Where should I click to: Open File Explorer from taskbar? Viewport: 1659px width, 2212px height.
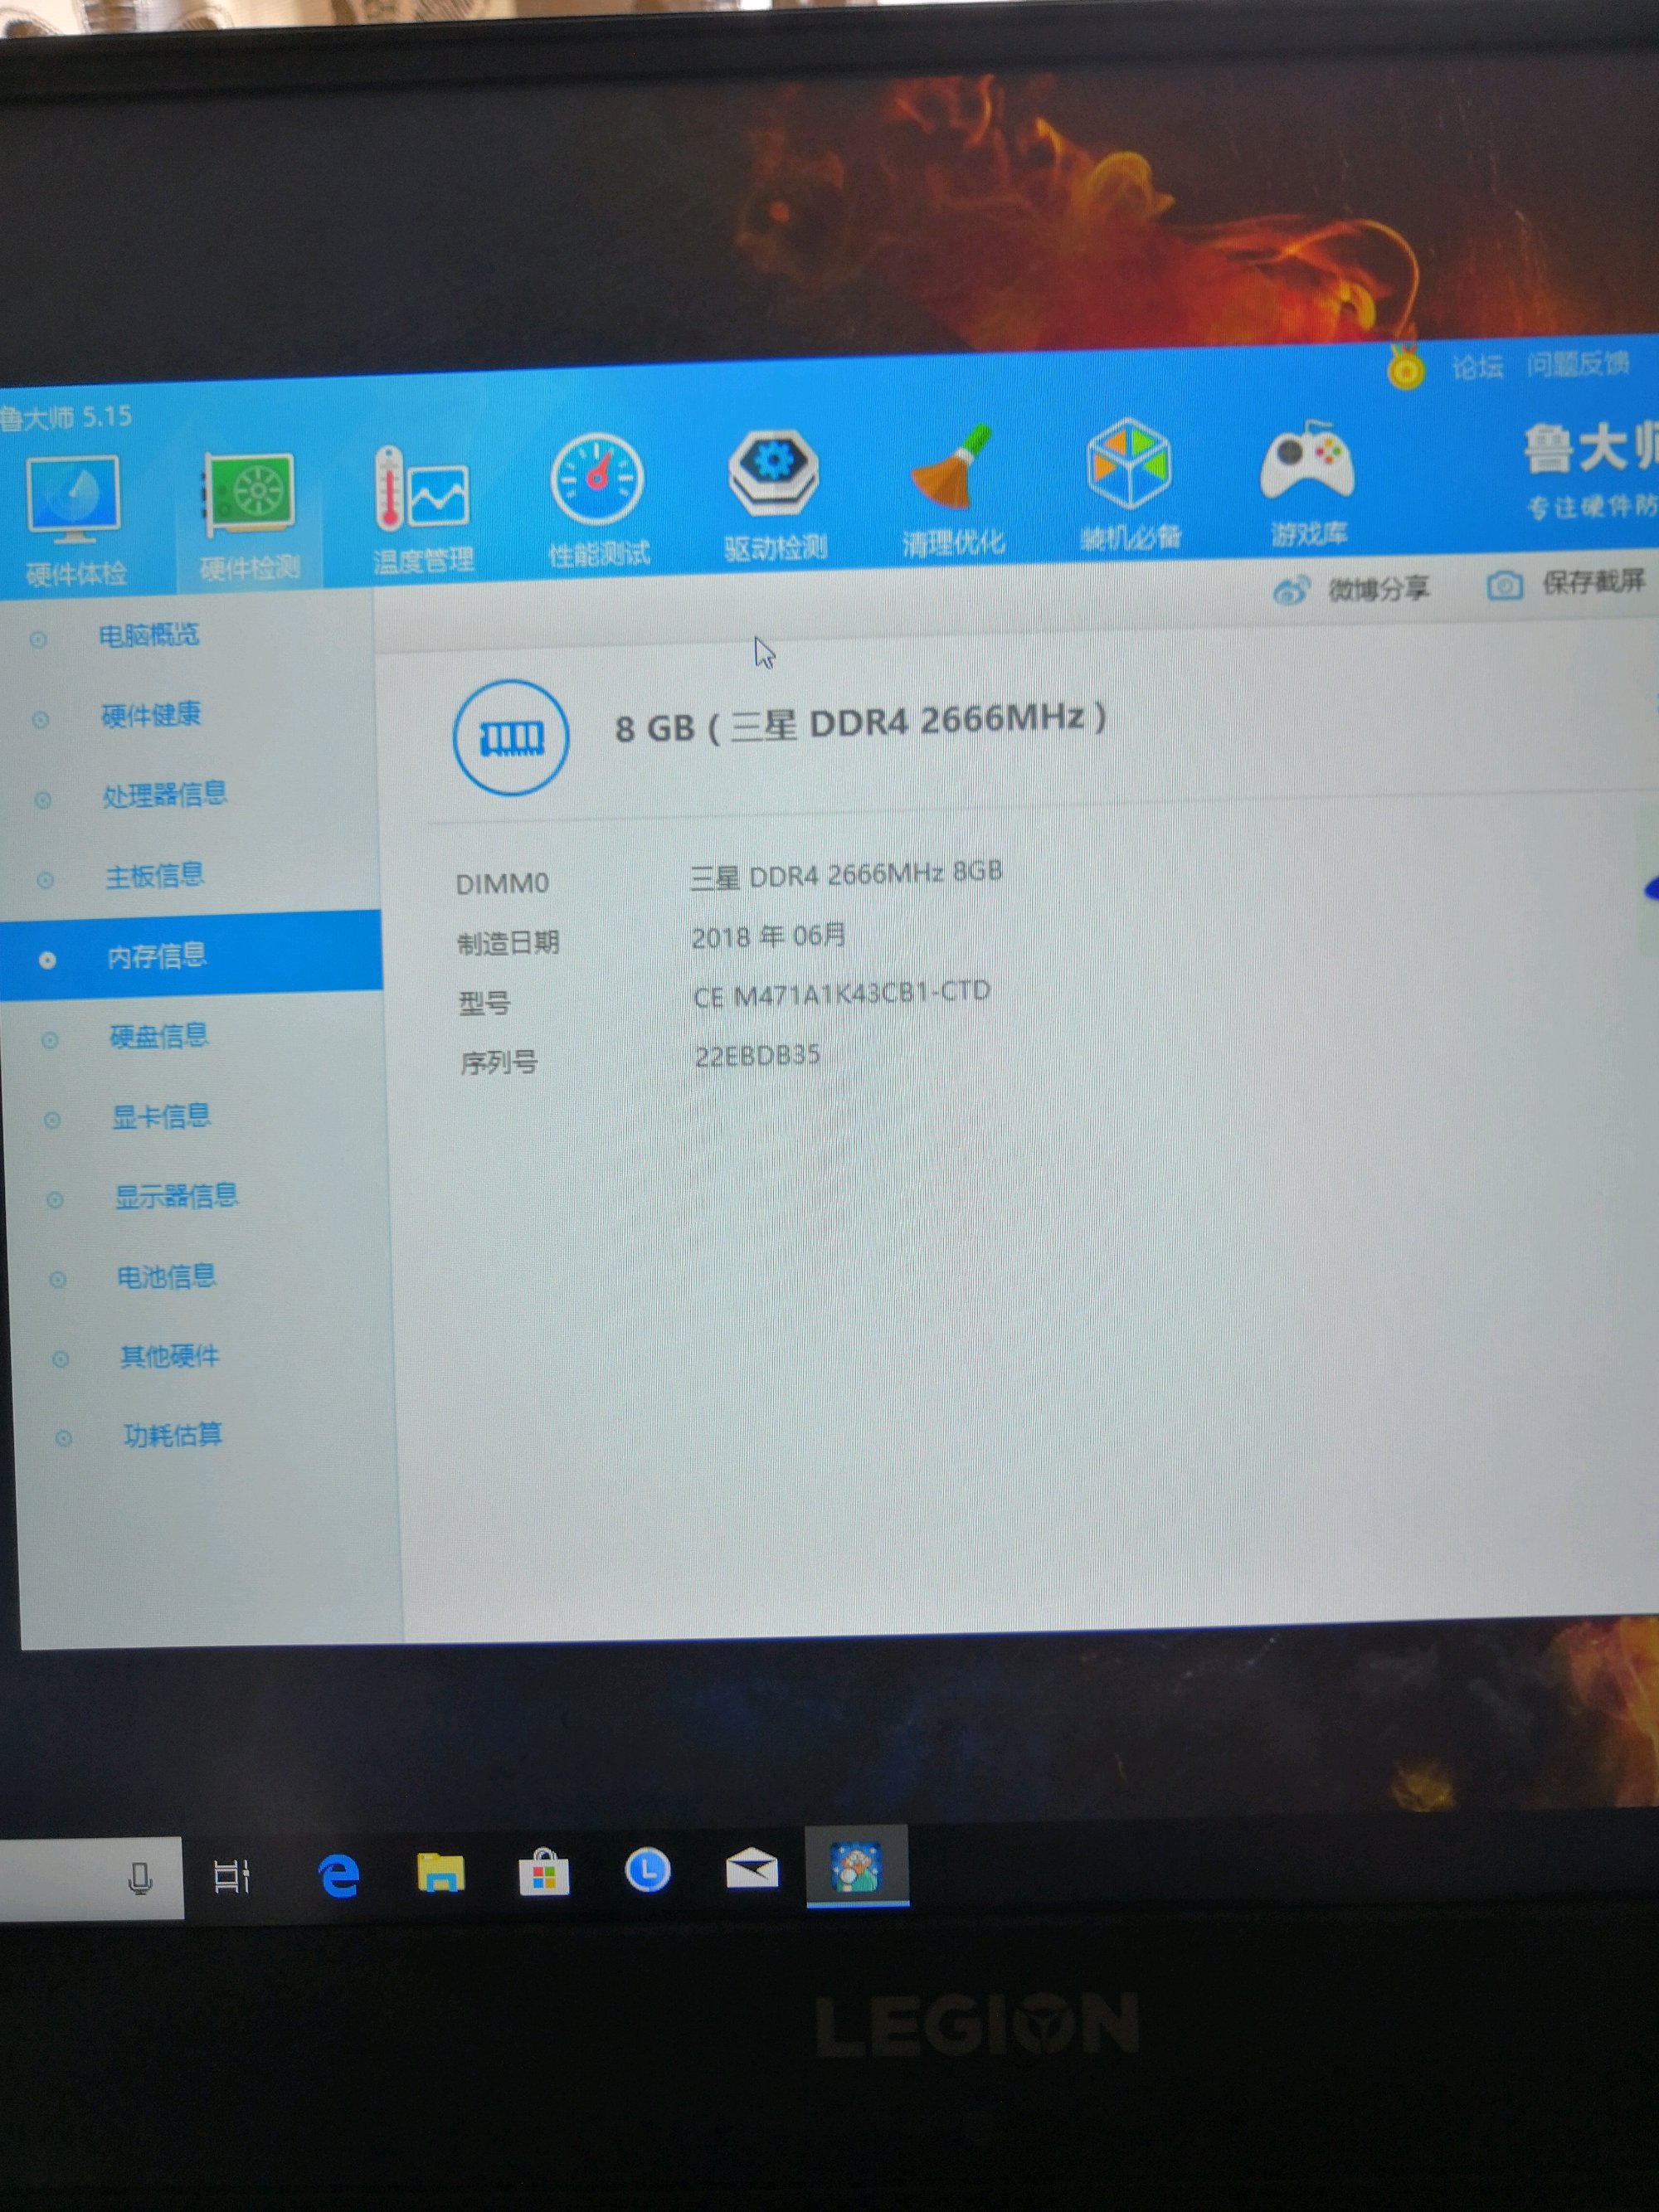441,1873
